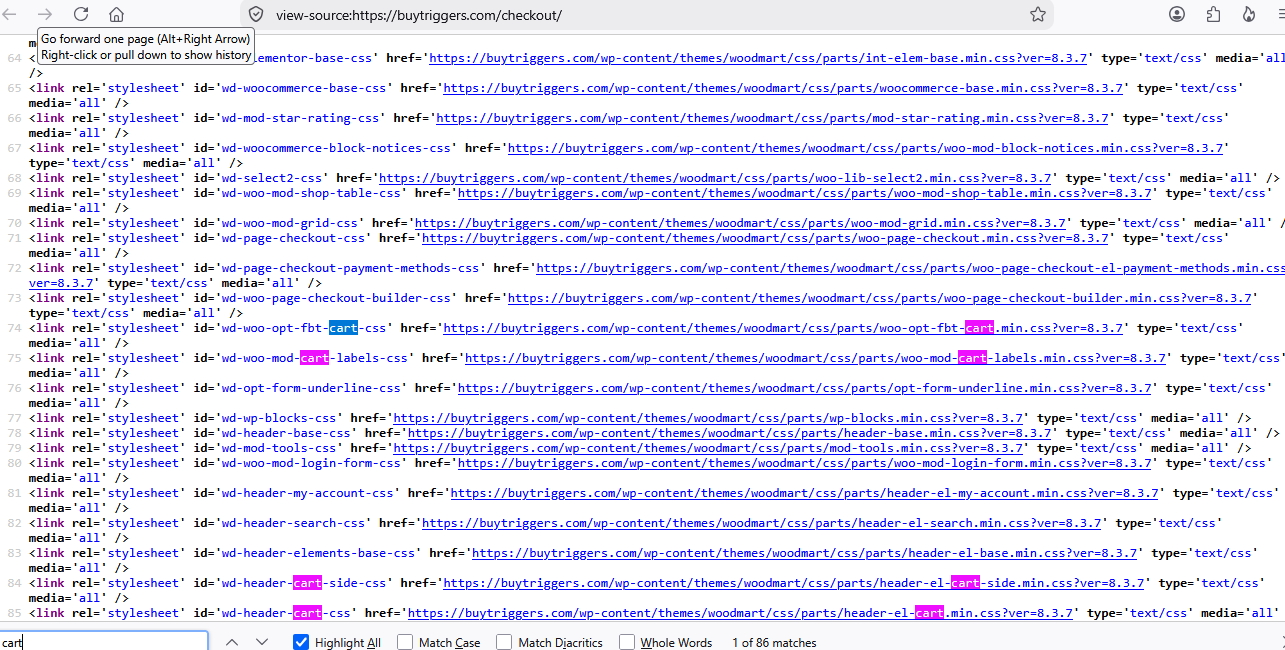Uncheck the Highlight All checkbox
The width and height of the screenshot is (1285, 650).
(x=301, y=642)
